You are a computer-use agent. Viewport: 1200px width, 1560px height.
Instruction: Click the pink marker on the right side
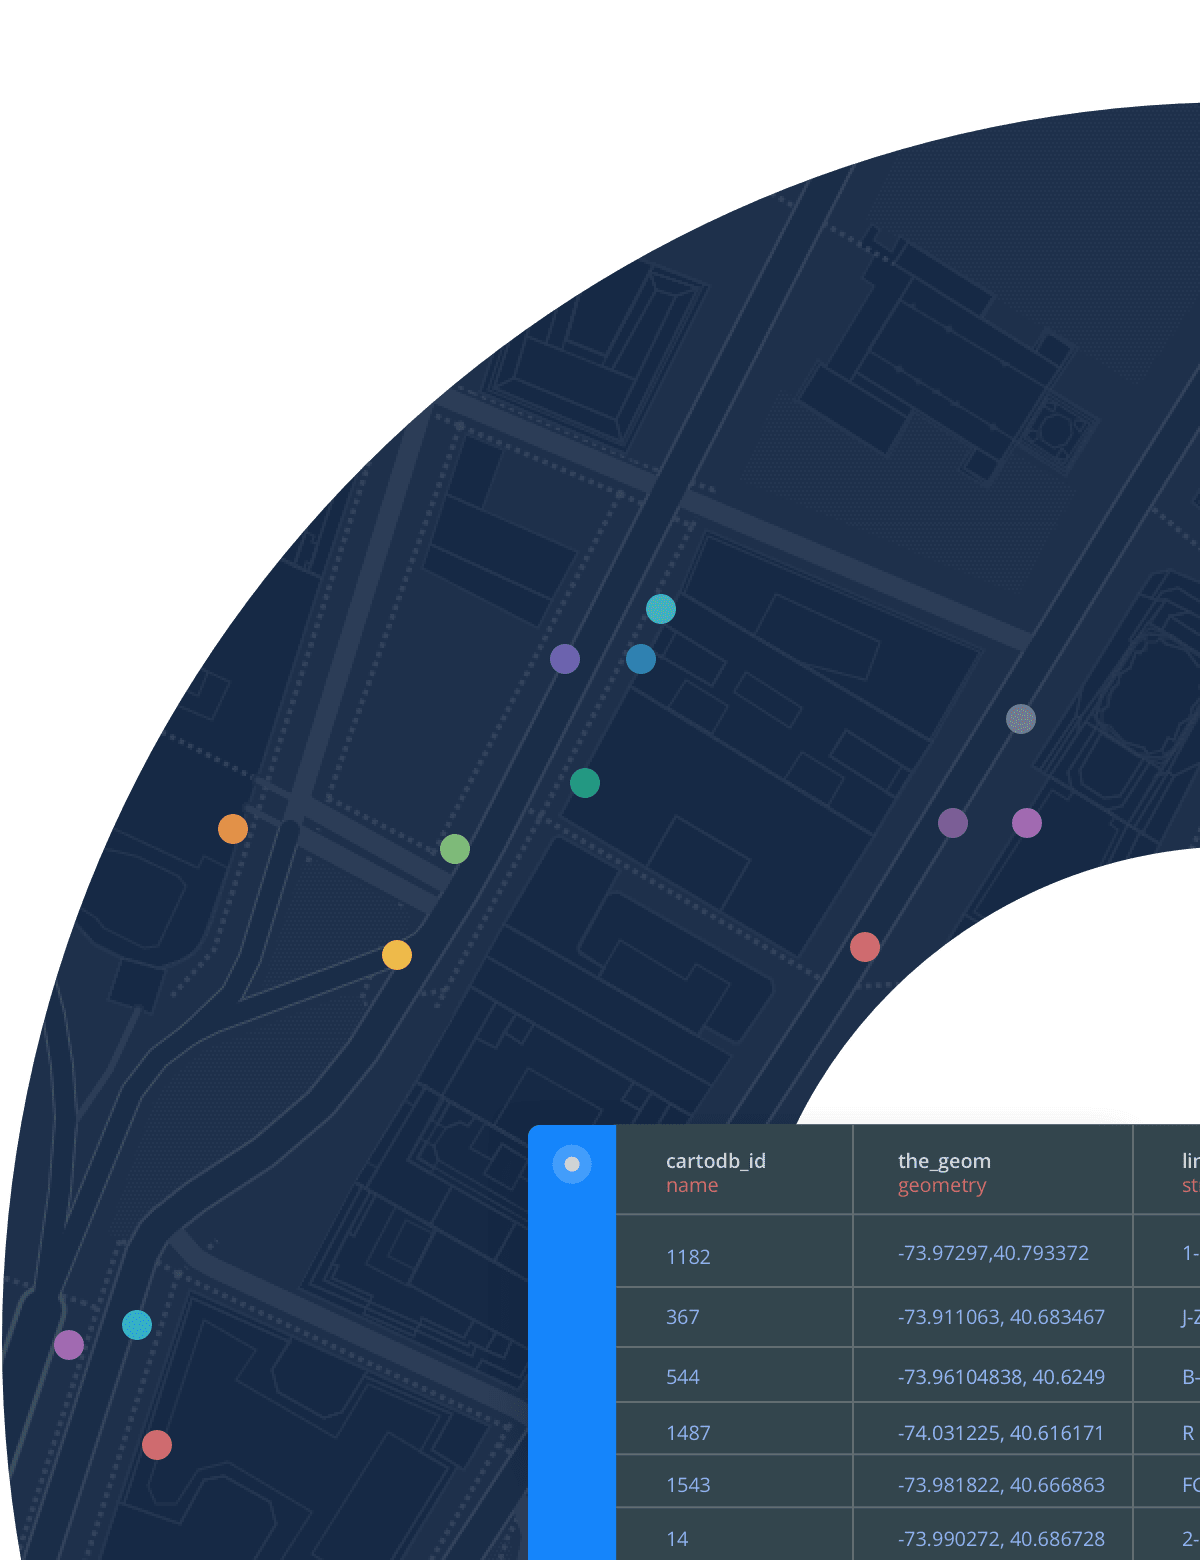1026,823
